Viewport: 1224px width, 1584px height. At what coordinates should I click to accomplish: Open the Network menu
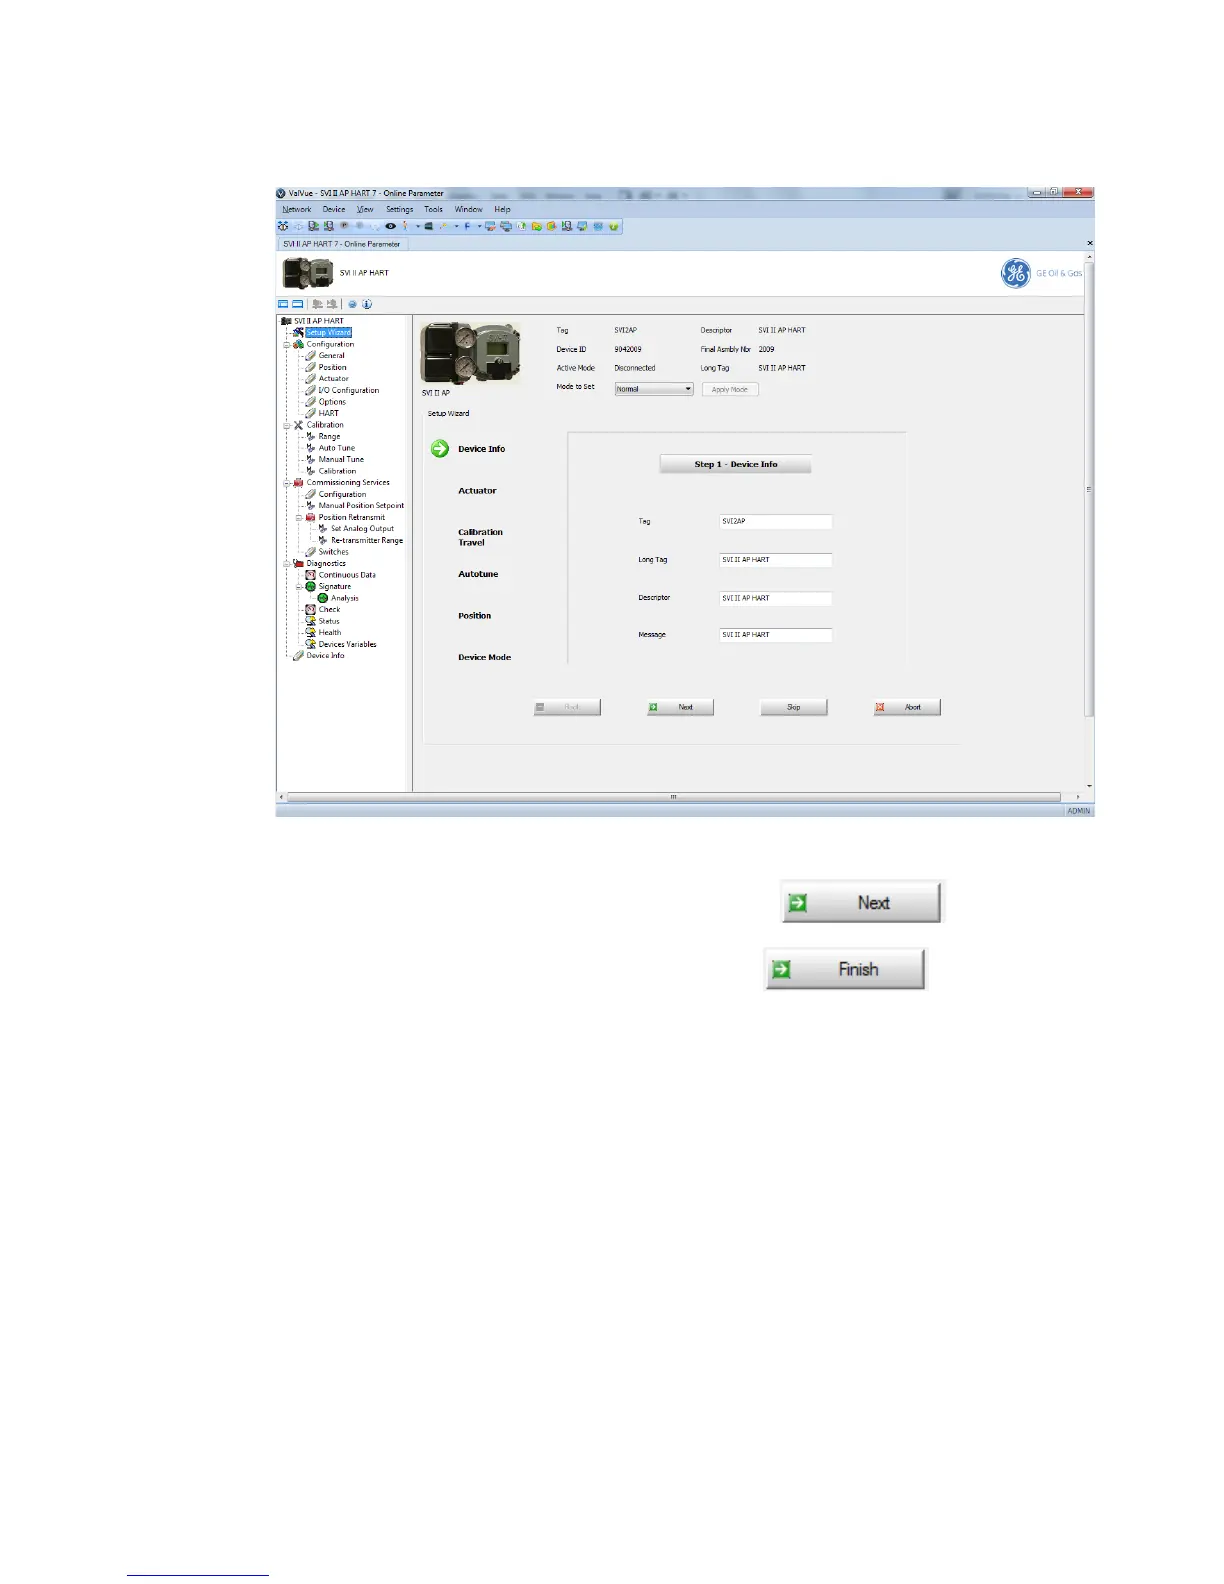click(x=297, y=210)
